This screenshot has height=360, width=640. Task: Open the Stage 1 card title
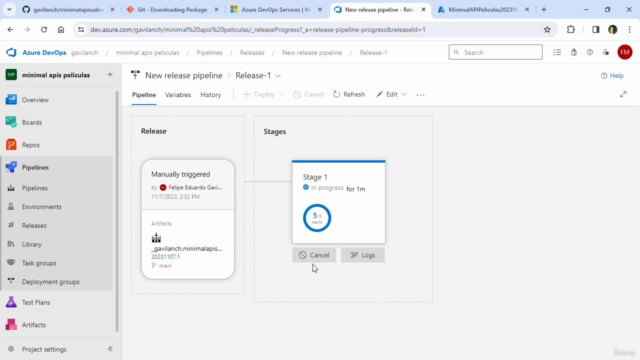point(315,177)
